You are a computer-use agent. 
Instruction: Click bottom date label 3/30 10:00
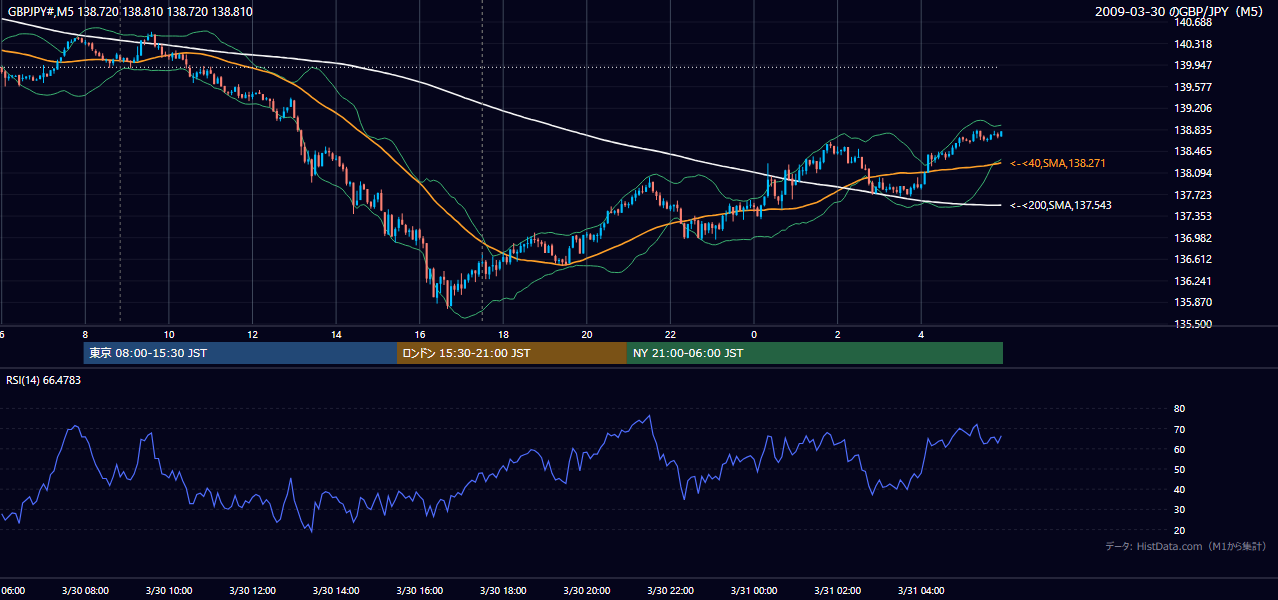(x=169, y=590)
